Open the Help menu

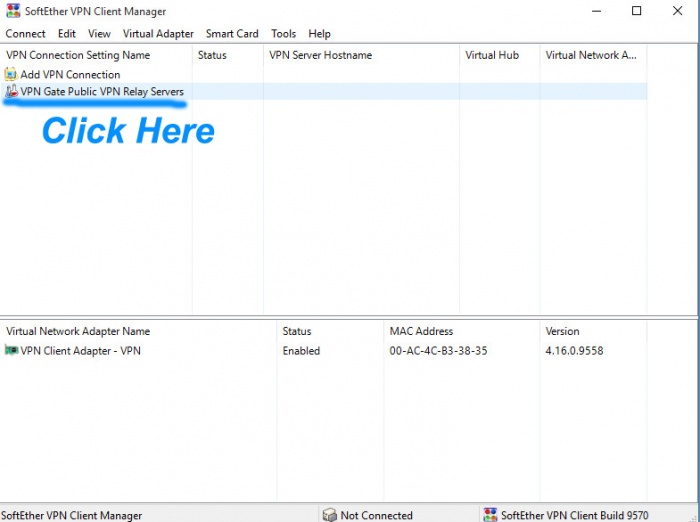[x=319, y=34]
